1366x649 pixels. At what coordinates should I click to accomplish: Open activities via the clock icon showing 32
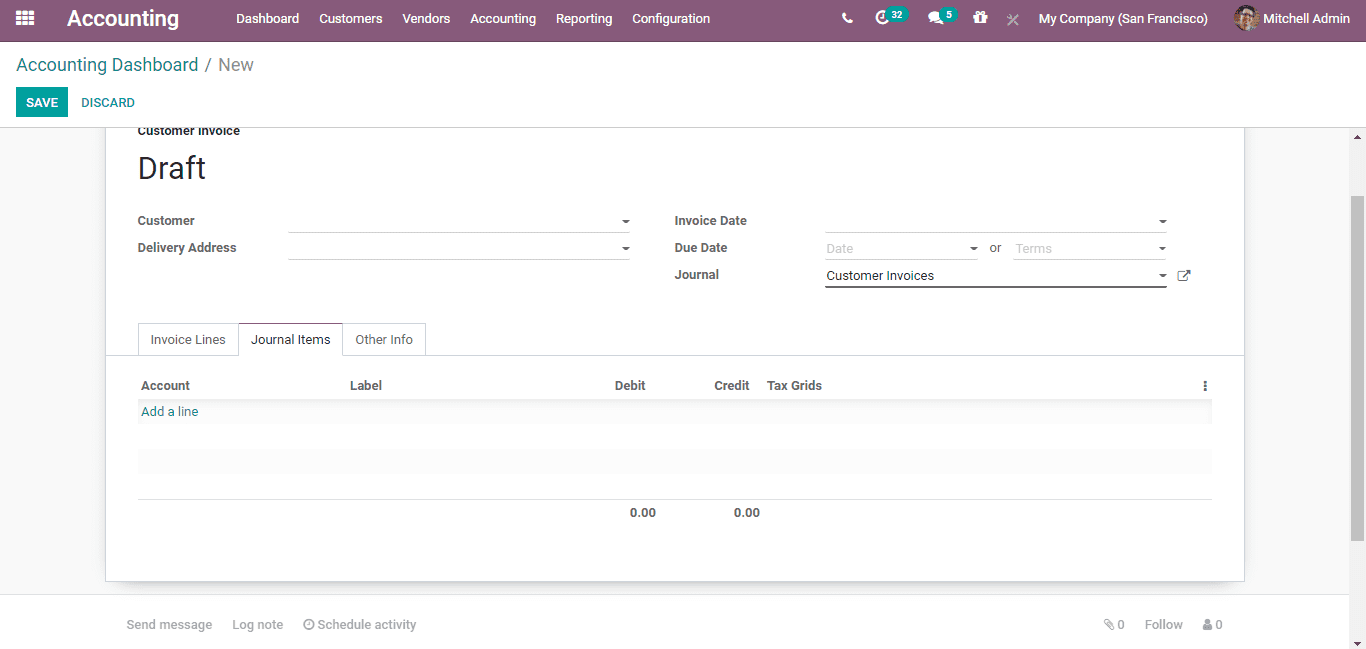(x=884, y=18)
